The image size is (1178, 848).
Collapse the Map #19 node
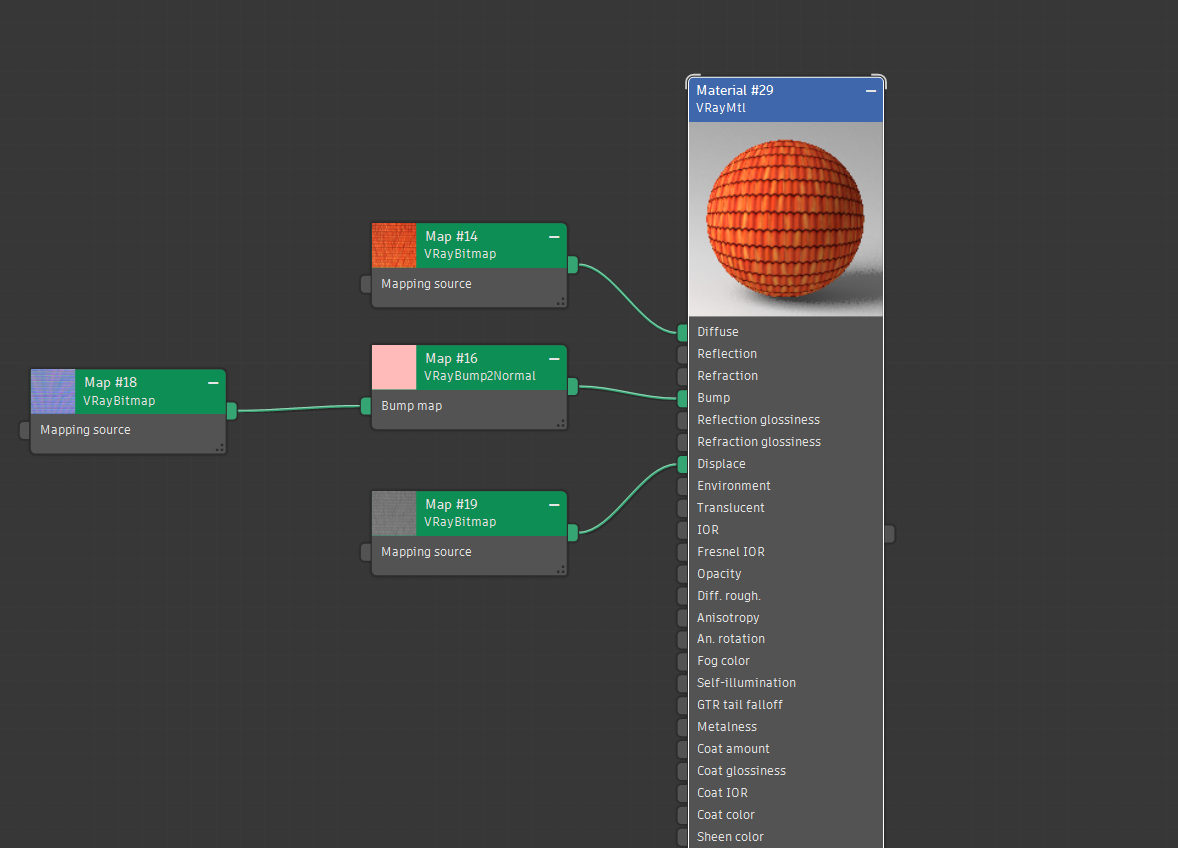coord(554,505)
